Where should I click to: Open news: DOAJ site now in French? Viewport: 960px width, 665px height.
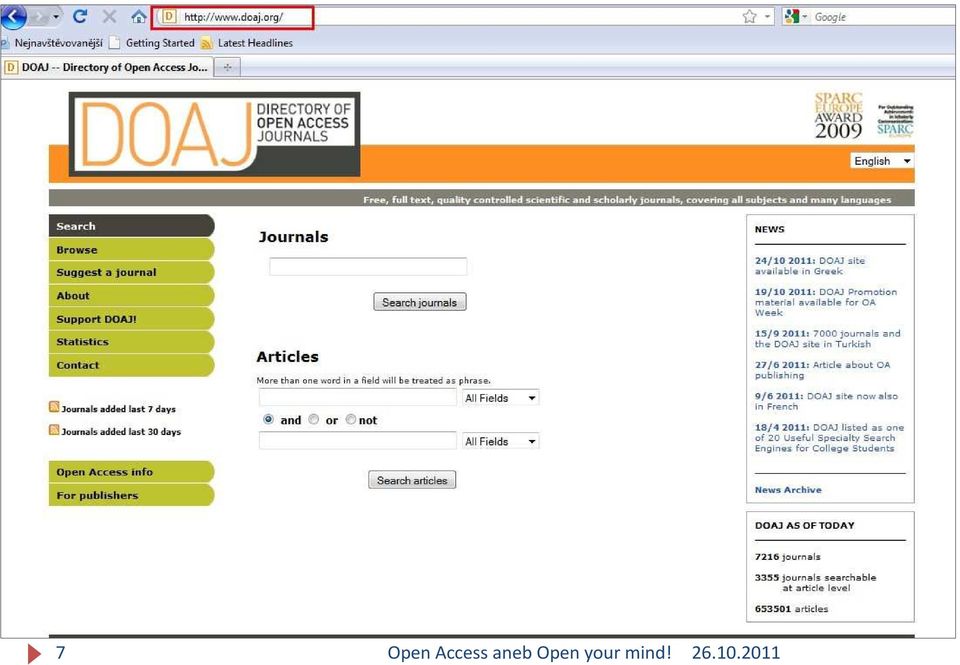click(826, 401)
